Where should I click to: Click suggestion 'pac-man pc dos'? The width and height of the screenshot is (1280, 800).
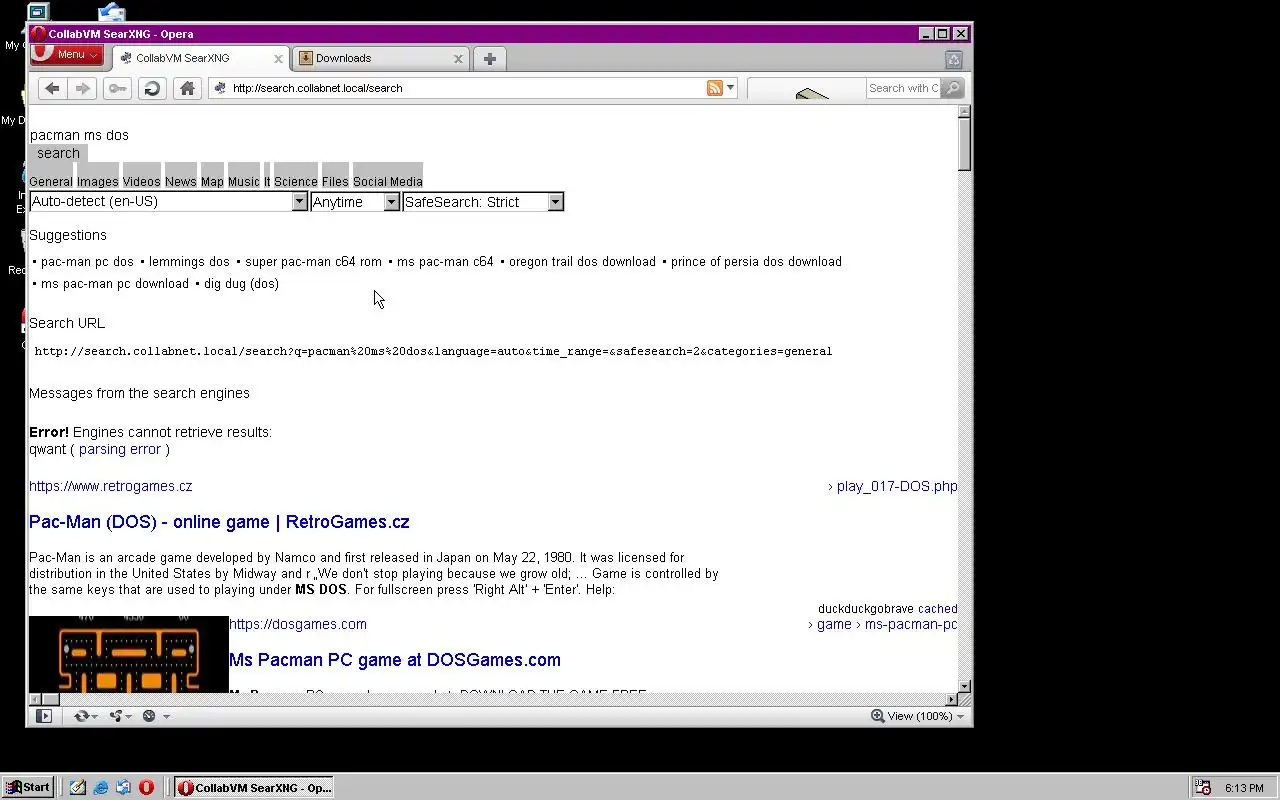[87, 262]
